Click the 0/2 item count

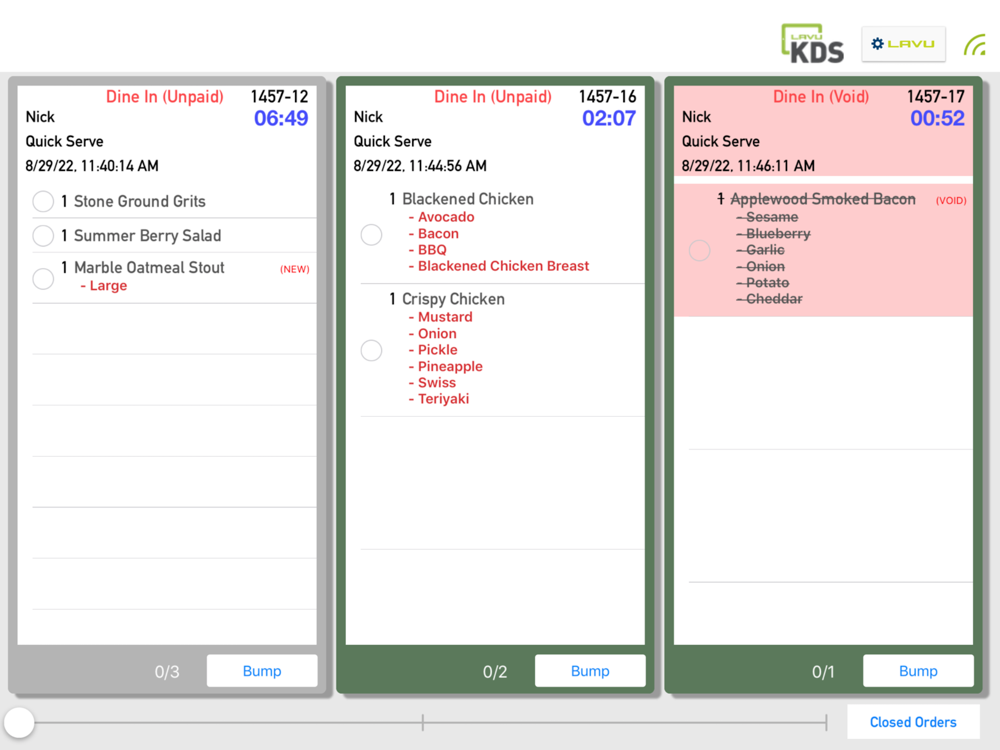click(x=495, y=672)
